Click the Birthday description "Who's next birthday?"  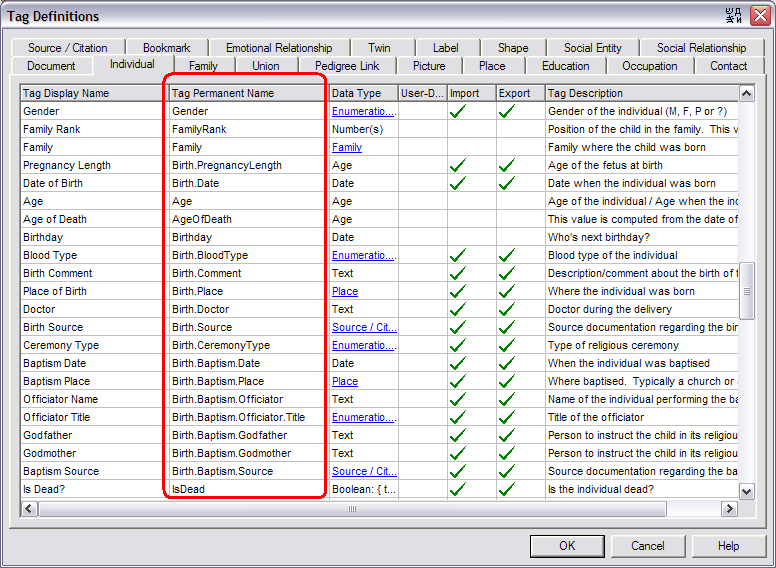(x=599, y=237)
